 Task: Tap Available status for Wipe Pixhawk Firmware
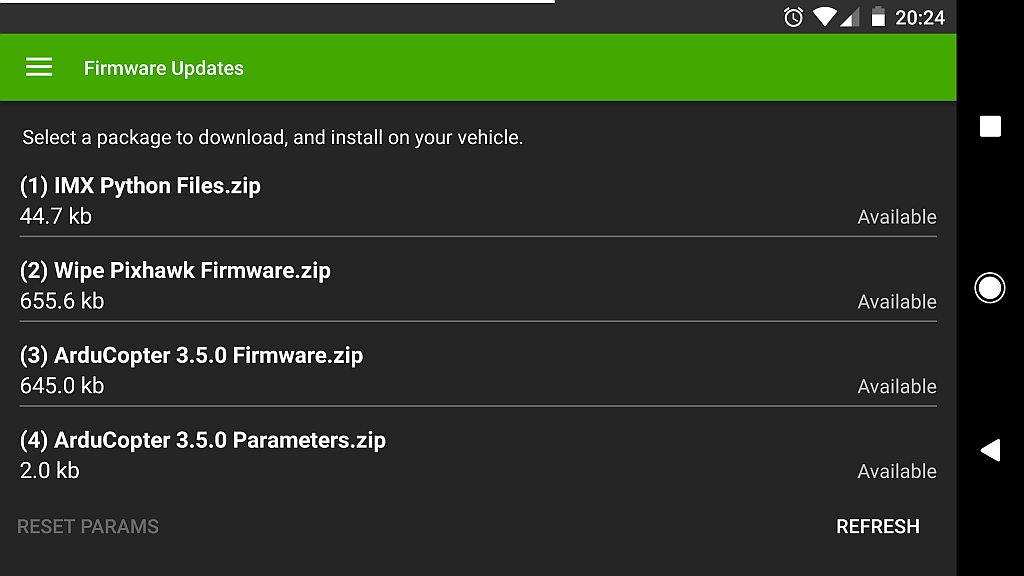[897, 302]
